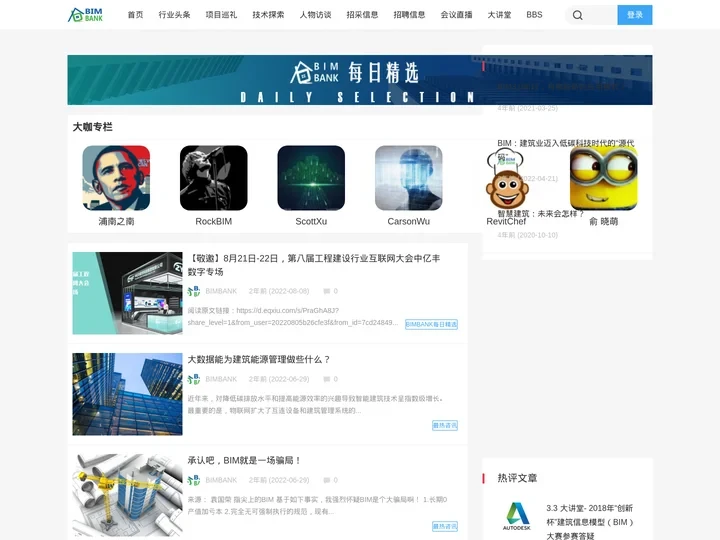
Task: Open exhibition booth thumbnail of 敬邀 article
Action: pyautogui.click(x=127, y=293)
